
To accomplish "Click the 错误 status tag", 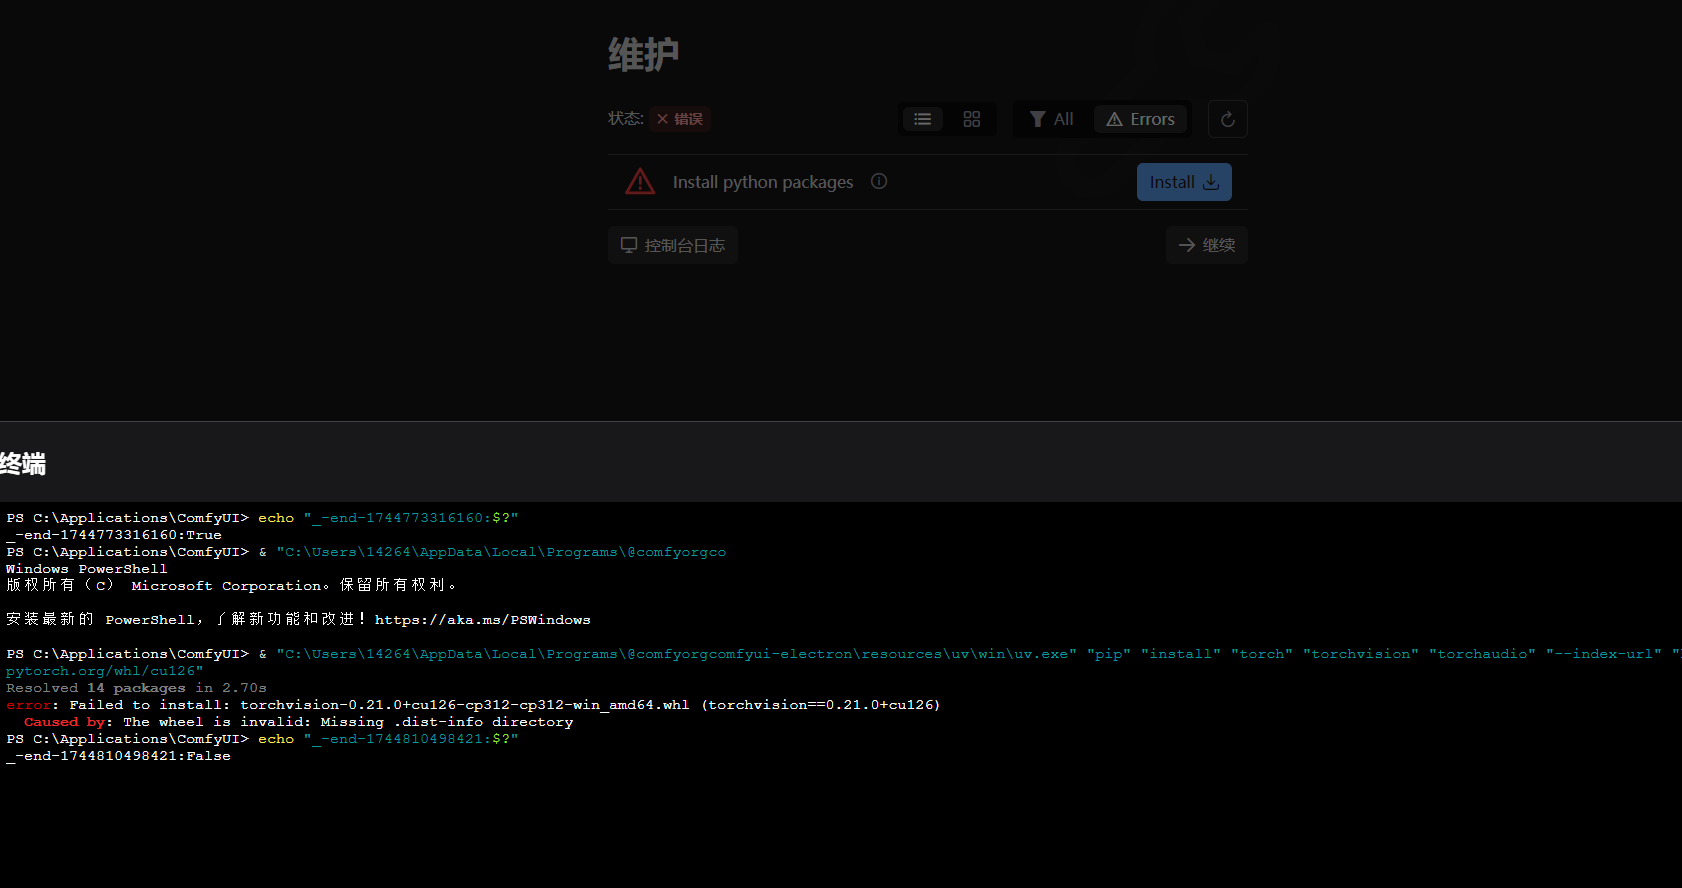I will click(680, 119).
